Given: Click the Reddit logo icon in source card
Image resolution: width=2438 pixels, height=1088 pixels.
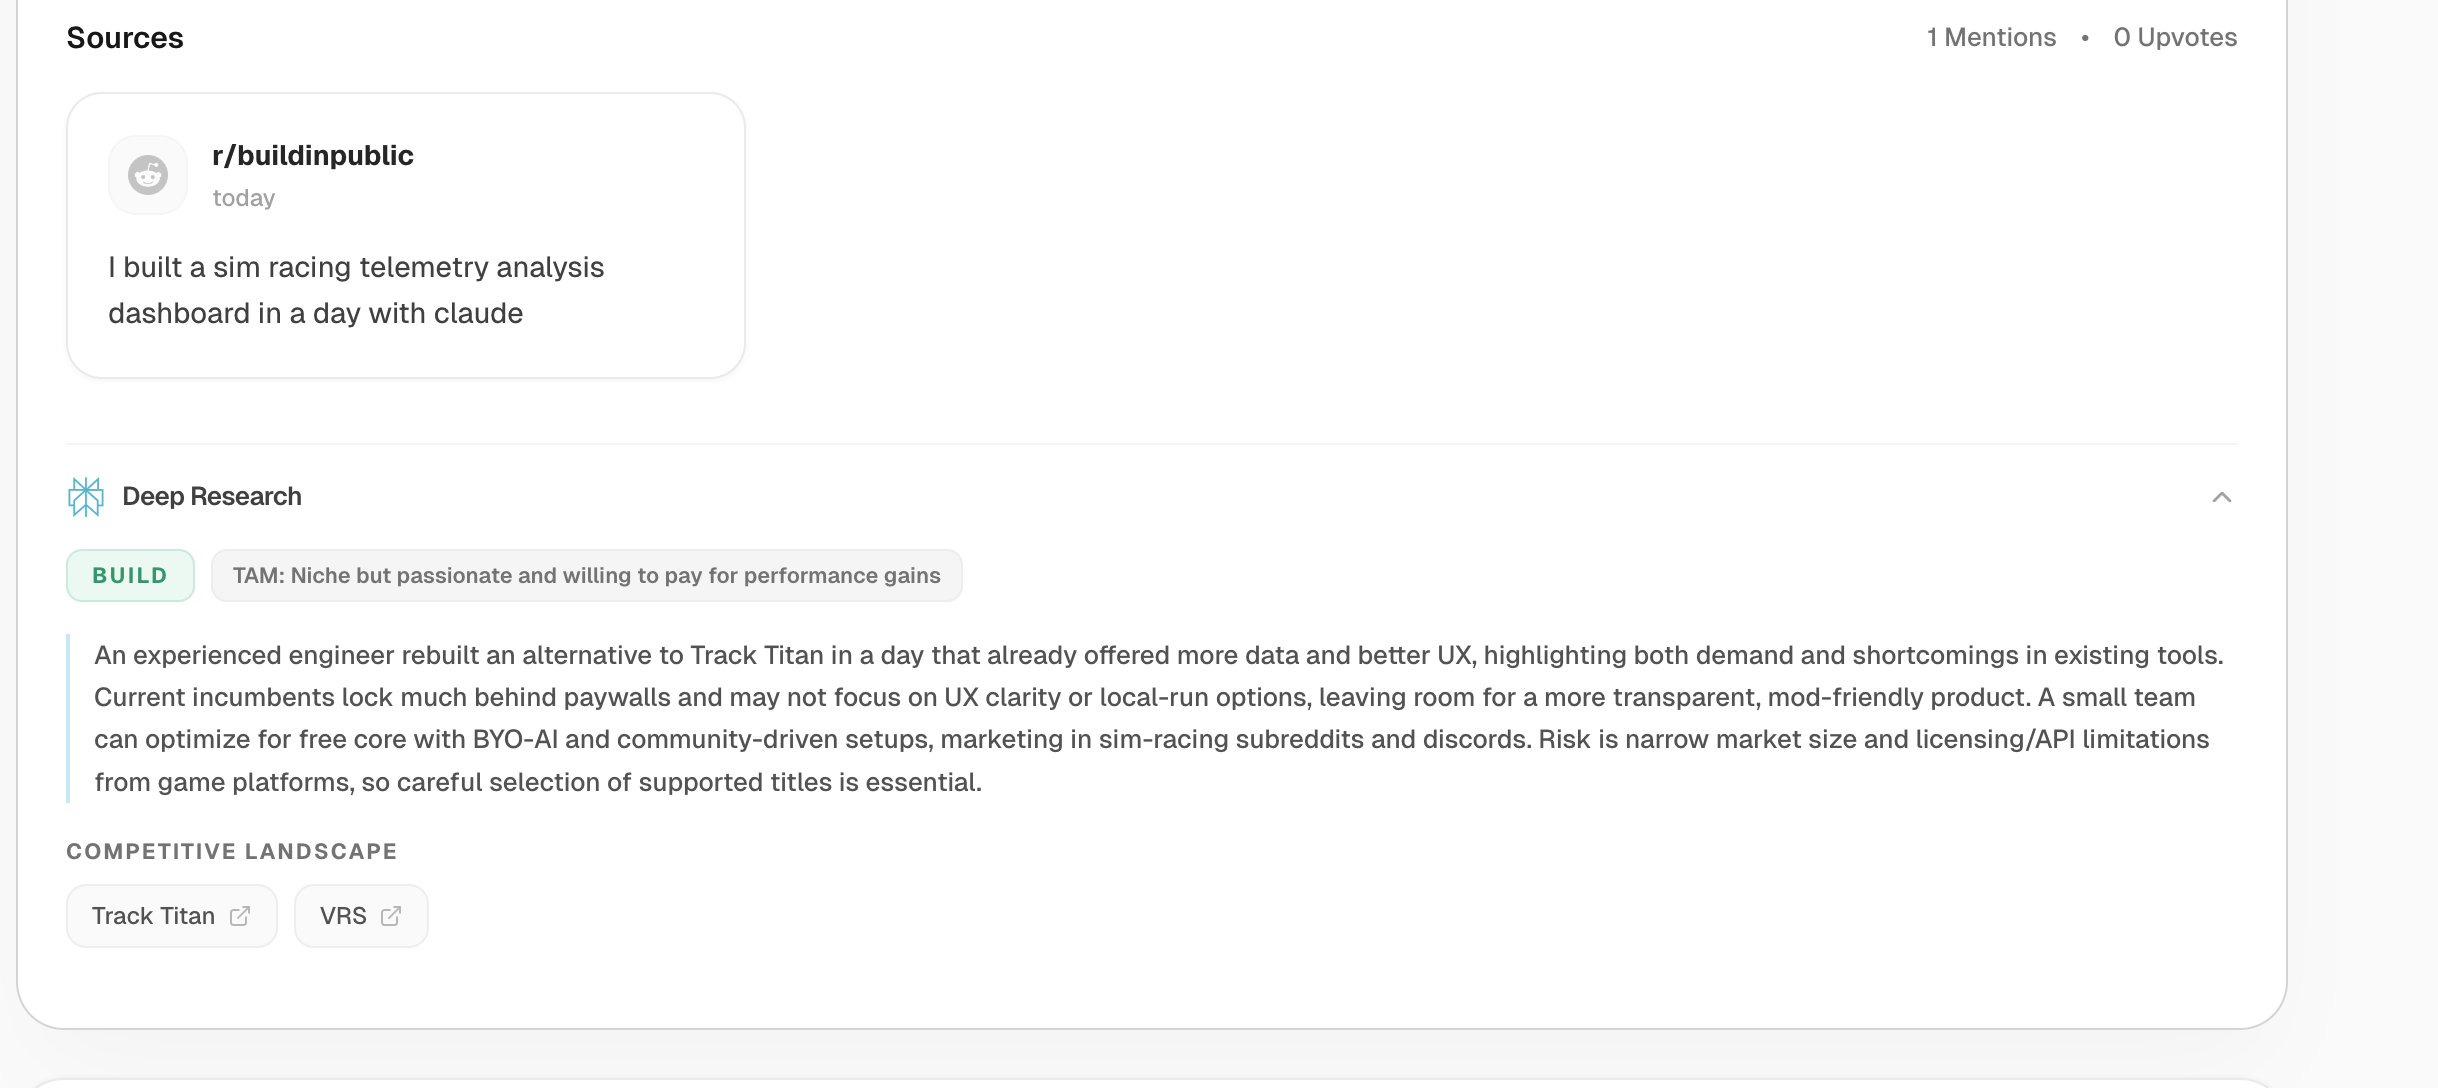Looking at the screenshot, I should point(148,175).
